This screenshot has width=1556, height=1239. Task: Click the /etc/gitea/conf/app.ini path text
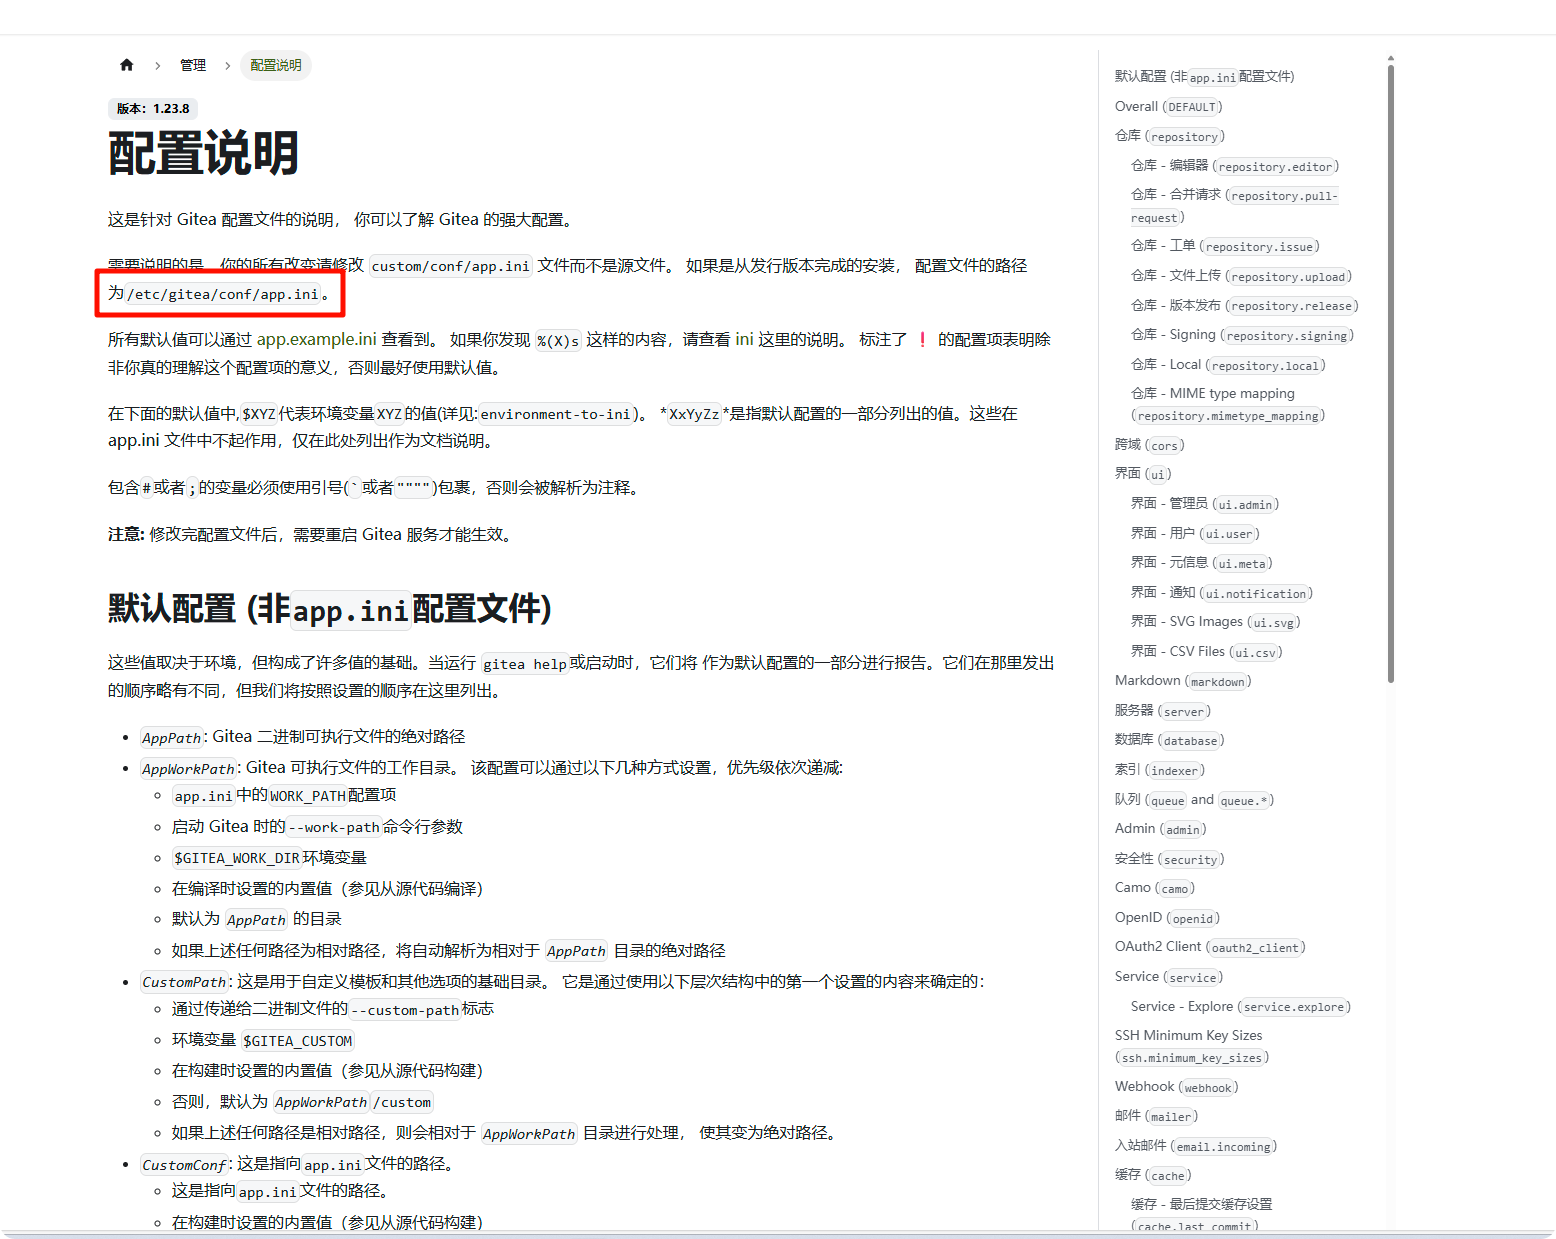[x=223, y=294]
